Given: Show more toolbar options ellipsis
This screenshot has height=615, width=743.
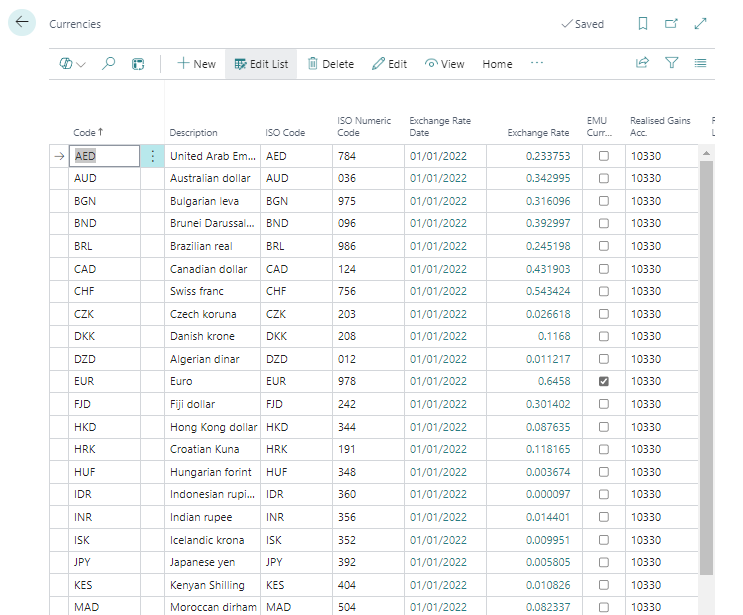Looking at the screenshot, I should (x=537, y=63).
